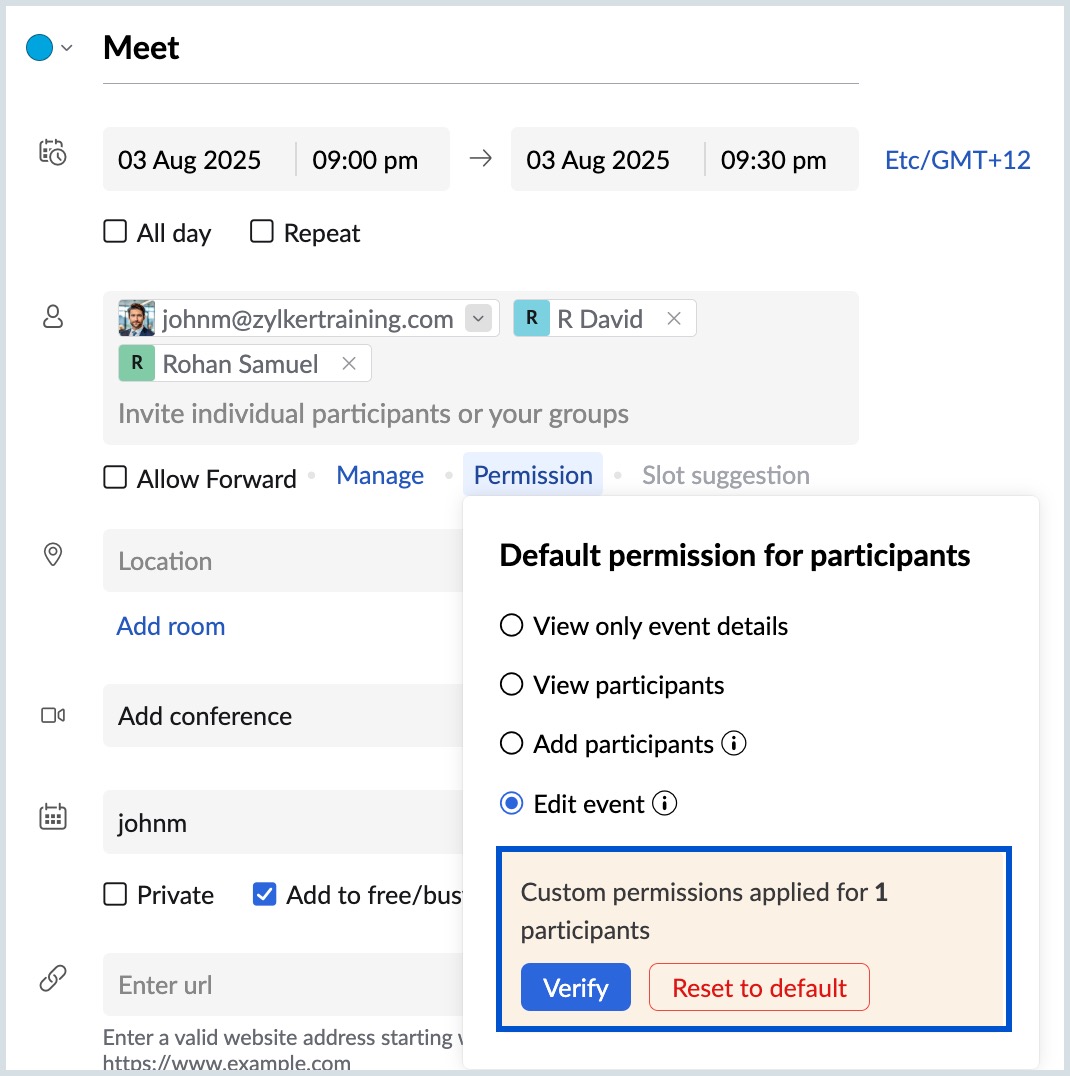Click the calendar icon beside johnm
The image size is (1070, 1076).
click(53, 817)
